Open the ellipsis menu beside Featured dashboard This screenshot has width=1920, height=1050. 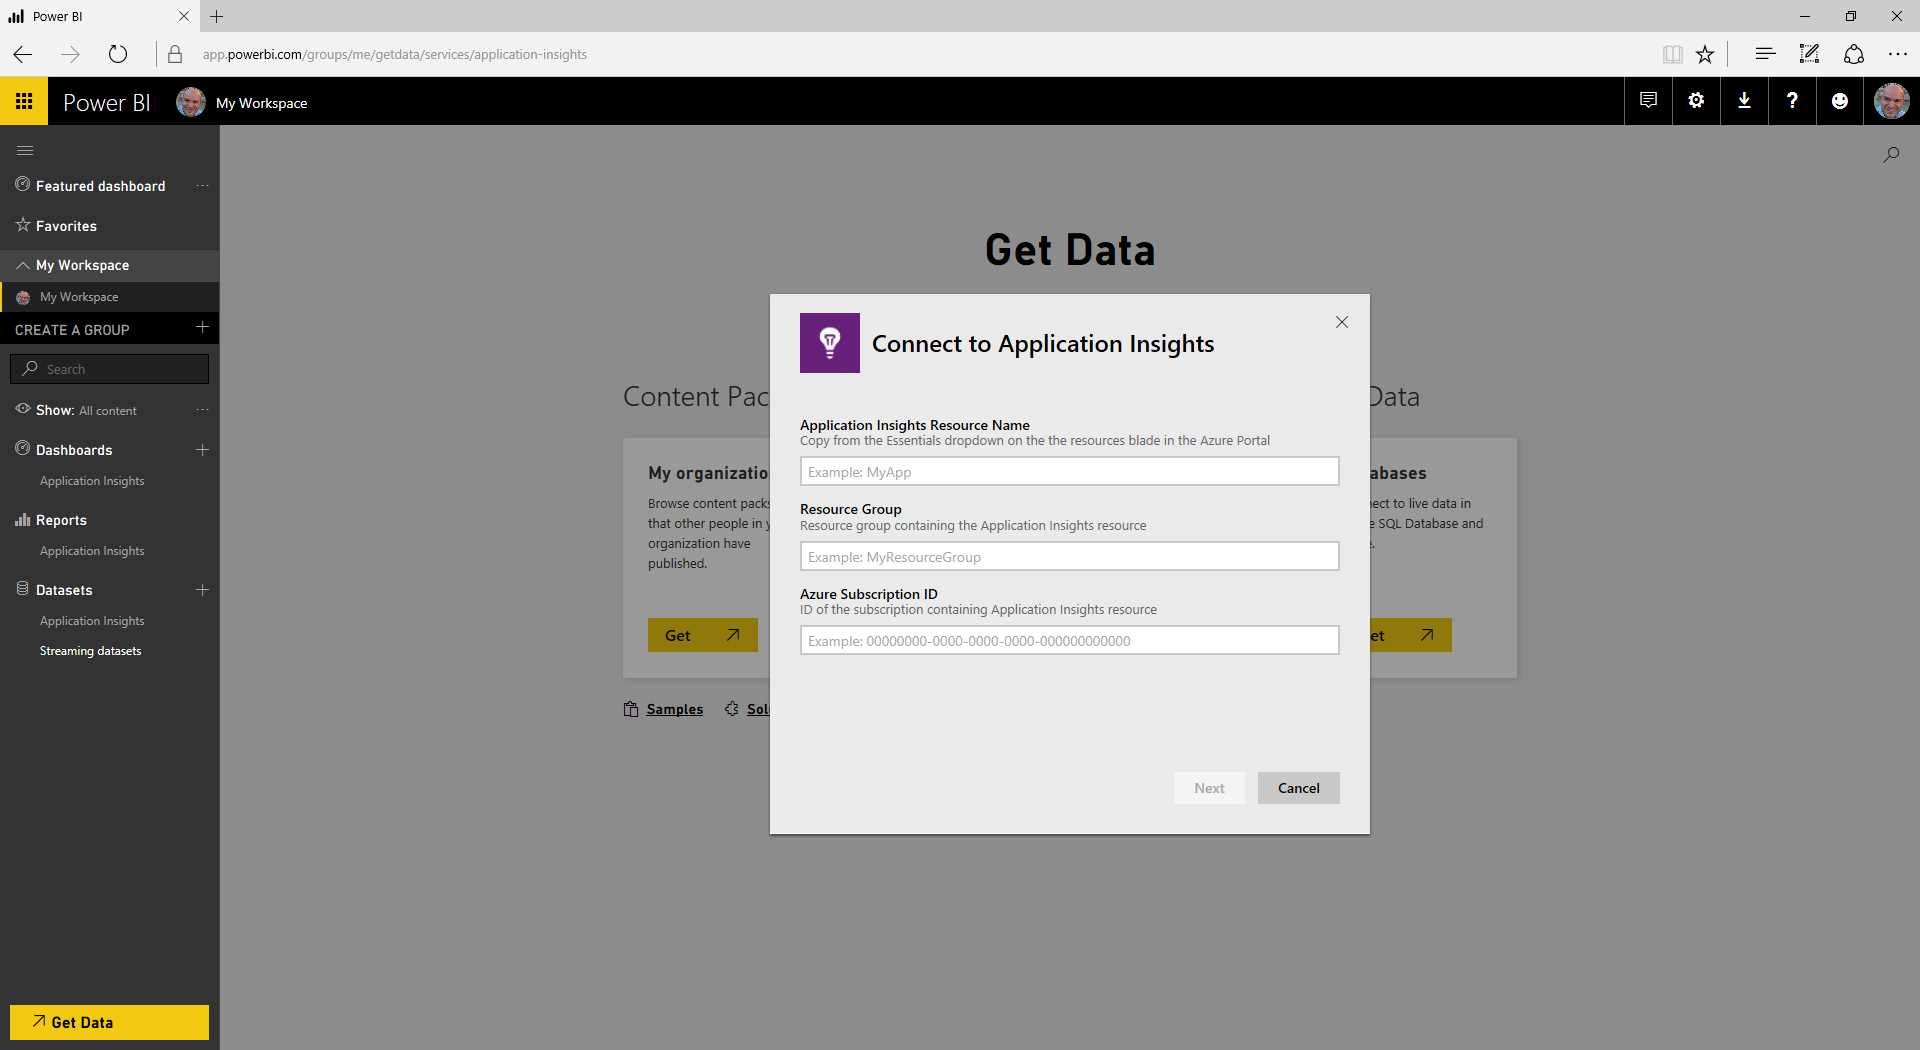[202, 186]
